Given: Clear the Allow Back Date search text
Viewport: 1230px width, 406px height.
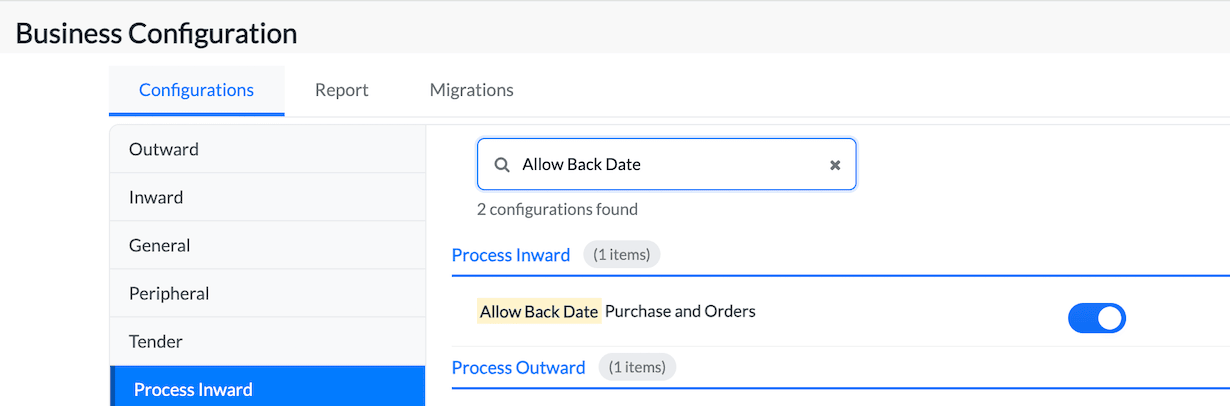Looking at the screenshot, I should tap(835, 165).
